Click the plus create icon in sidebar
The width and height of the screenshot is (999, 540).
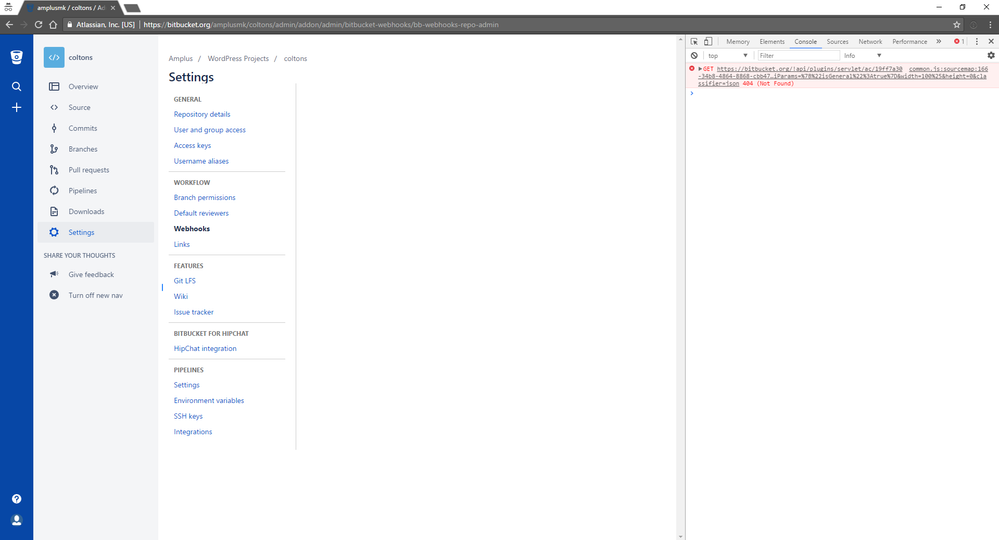[17, 108]
